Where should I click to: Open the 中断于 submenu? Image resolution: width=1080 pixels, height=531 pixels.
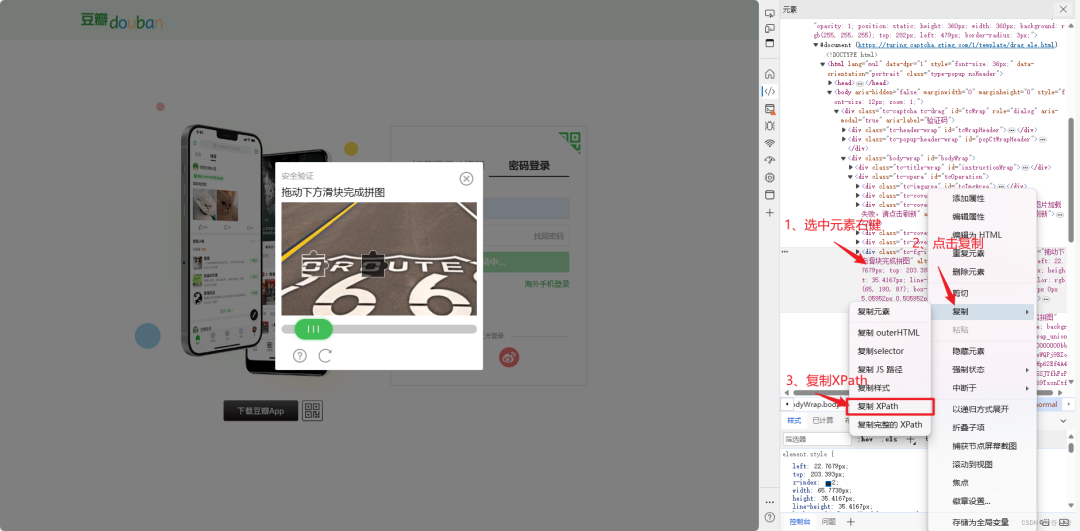982,388
